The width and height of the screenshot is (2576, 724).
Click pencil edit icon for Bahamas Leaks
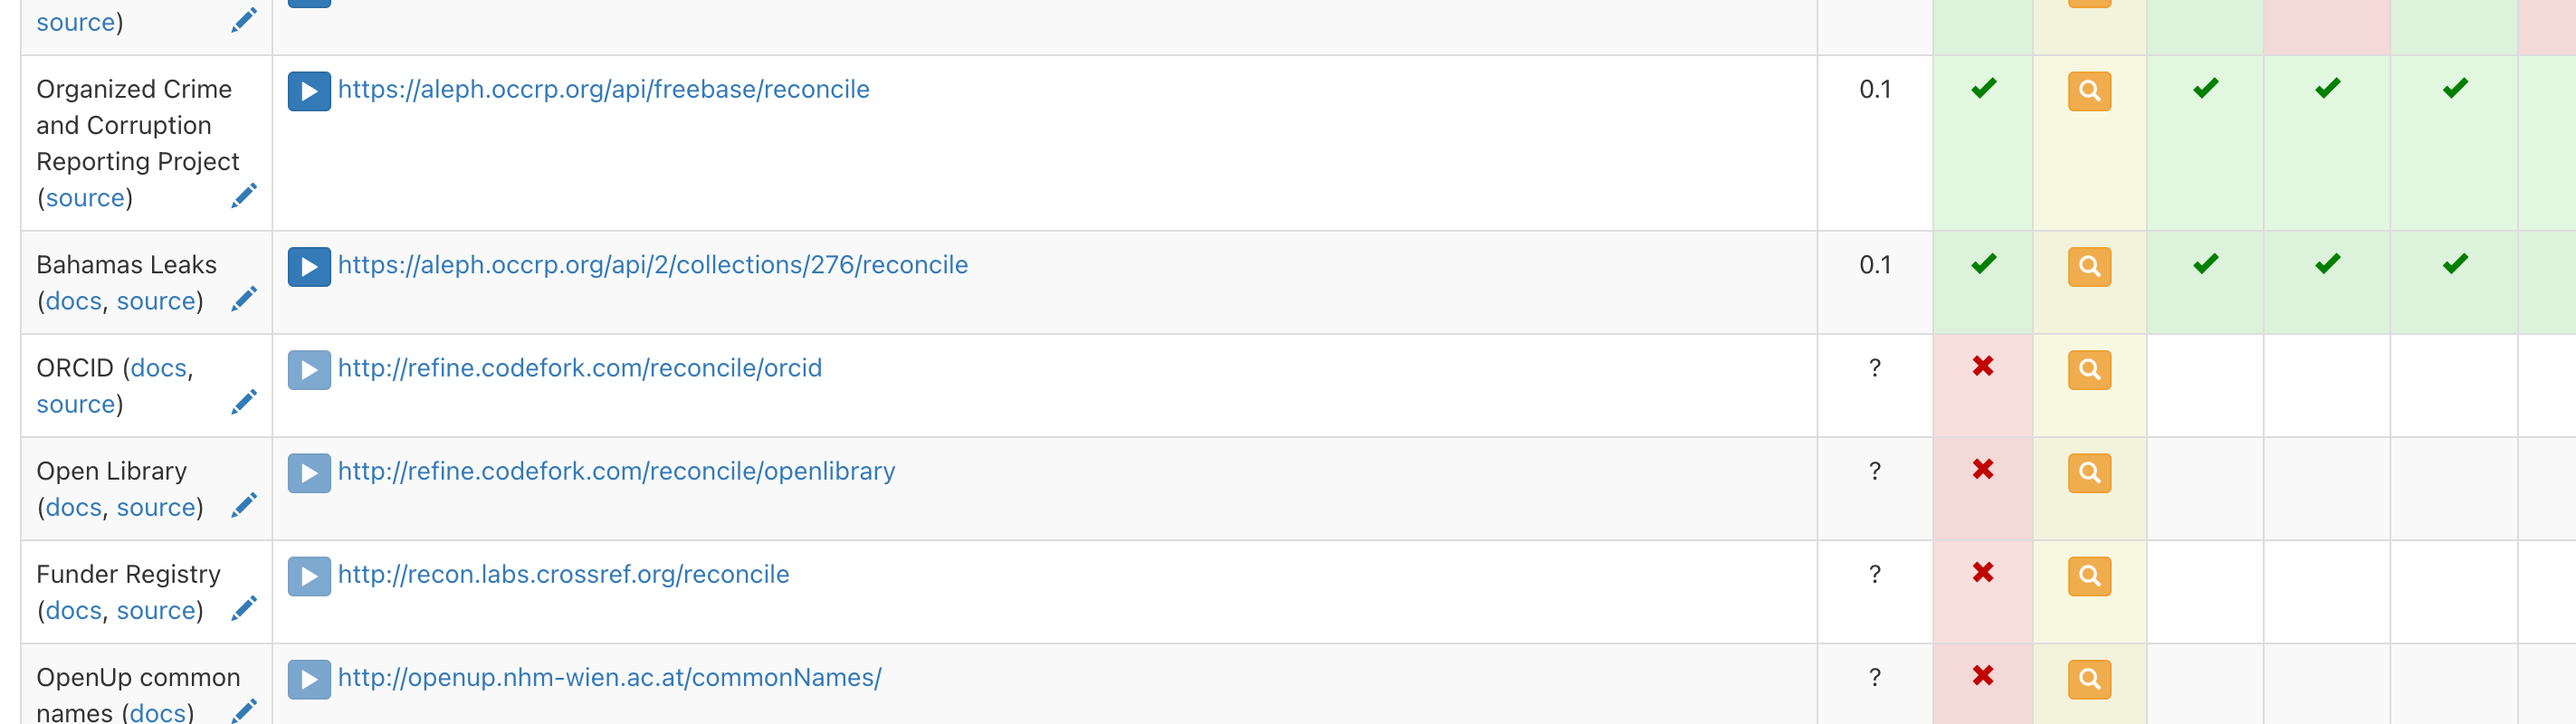click(x=244, y=300)
